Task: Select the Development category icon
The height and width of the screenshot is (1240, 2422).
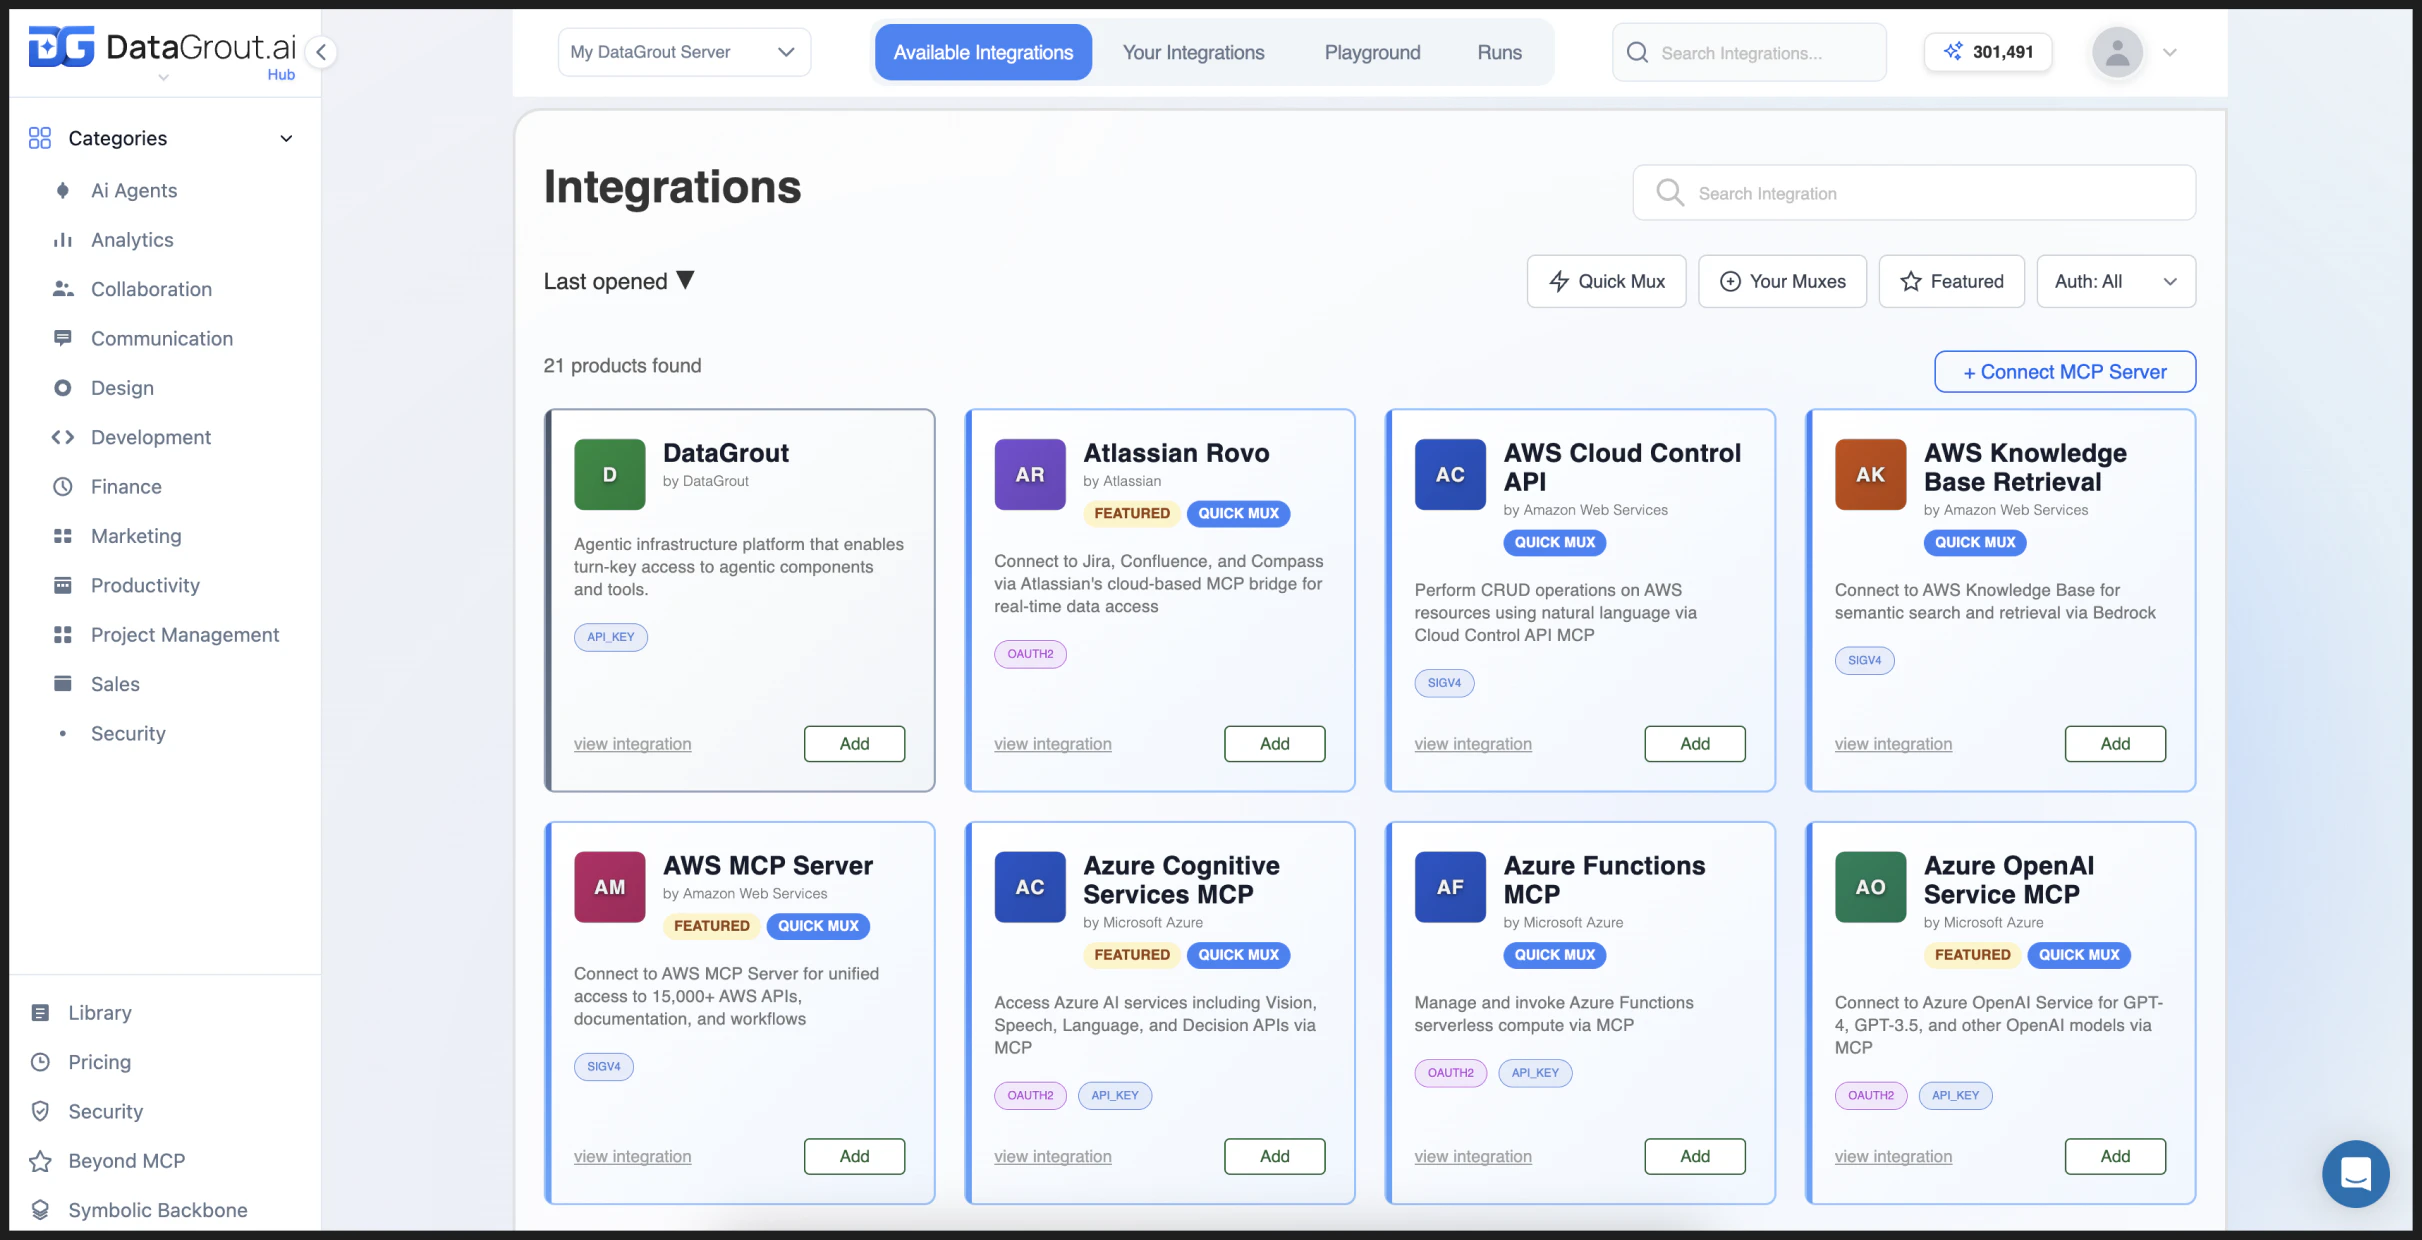Action: pyautogui.click(x=62, y=437)
